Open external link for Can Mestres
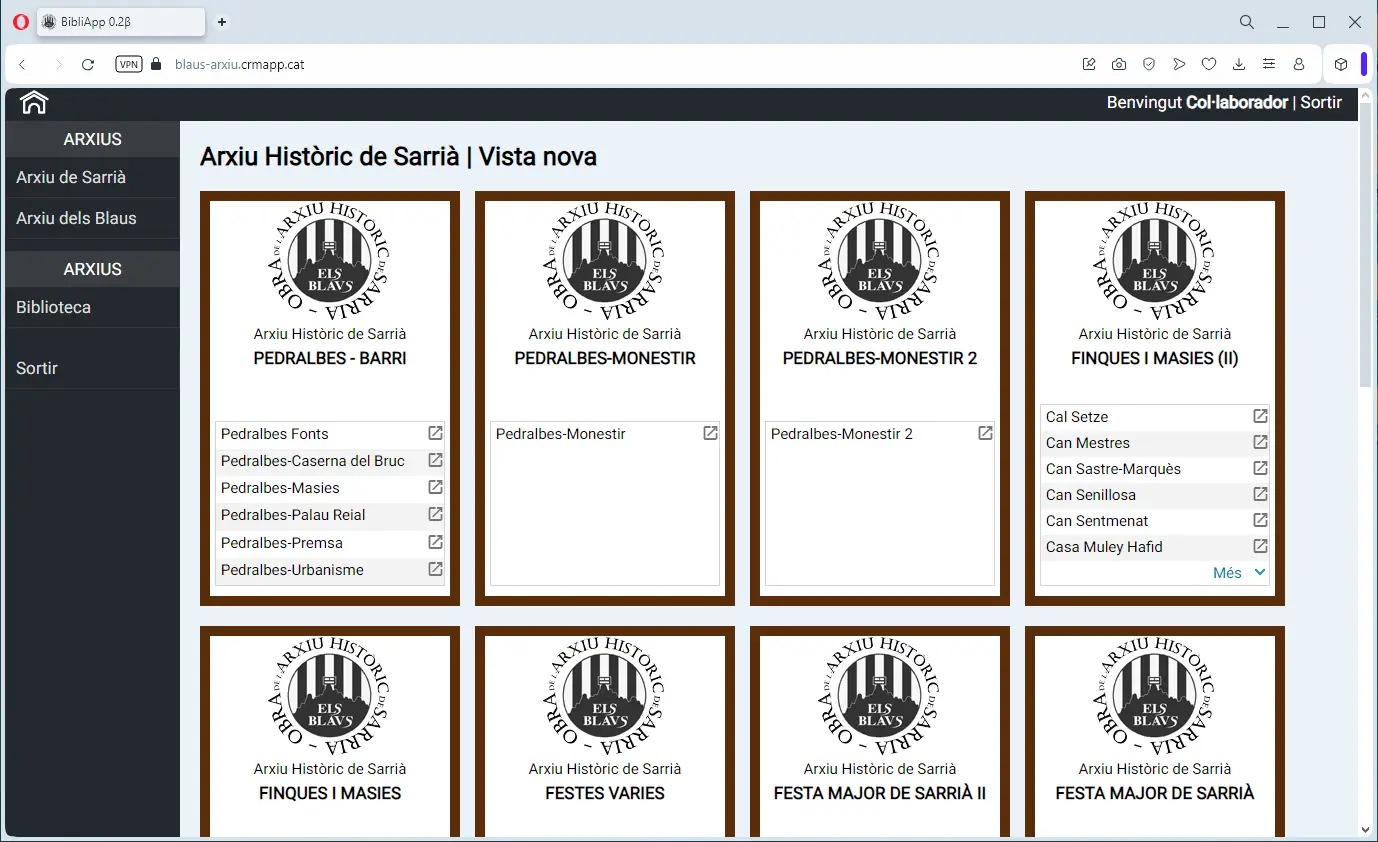 (1260, 442)
